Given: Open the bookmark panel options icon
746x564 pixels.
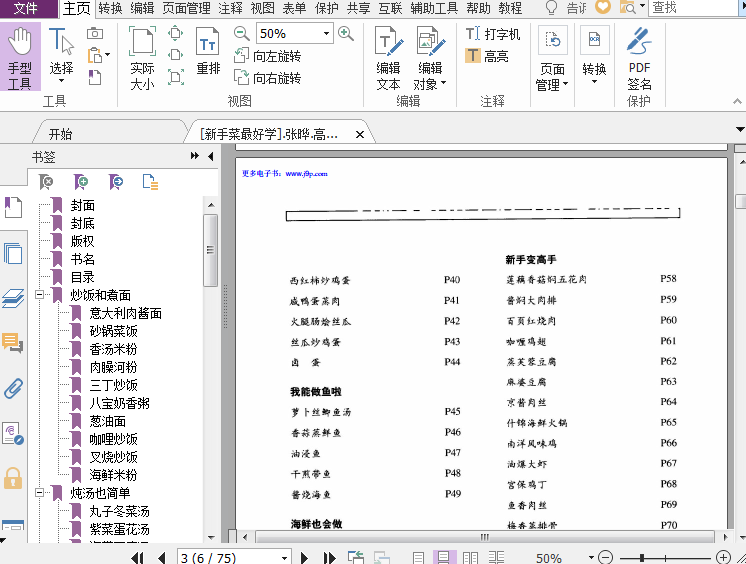Looking at the screenshot, I should 150,182.
